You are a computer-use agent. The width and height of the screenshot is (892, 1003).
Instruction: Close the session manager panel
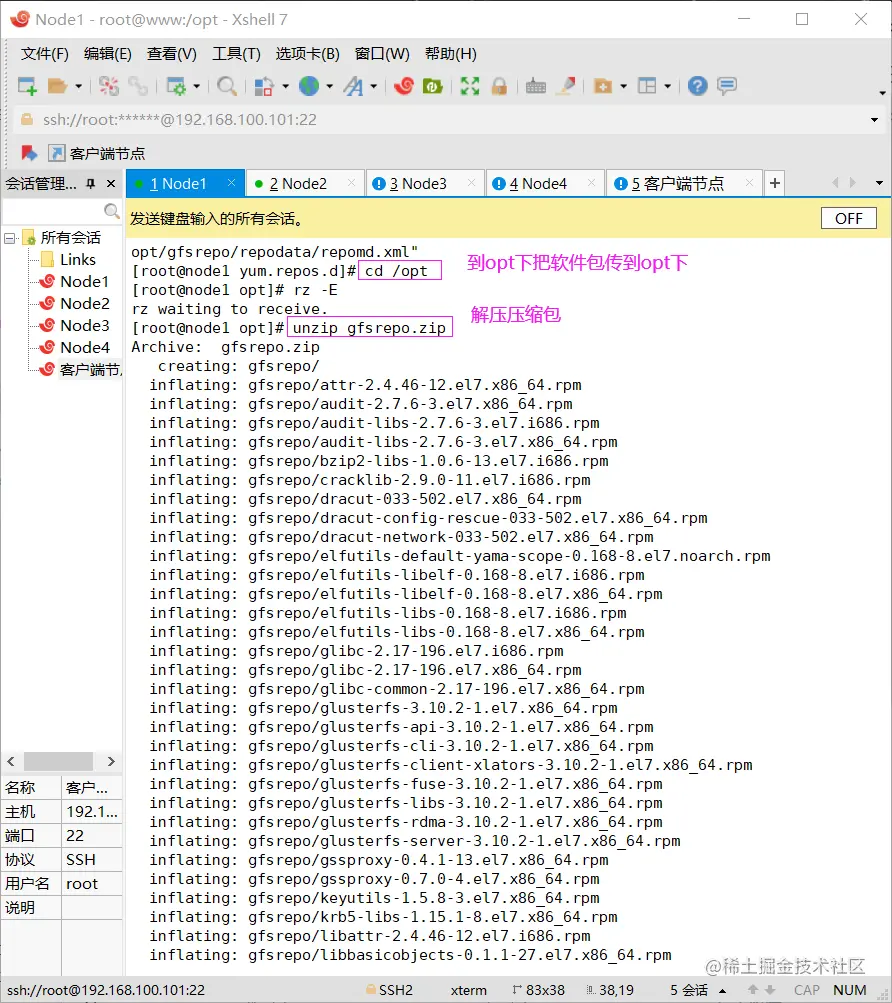[x=111, y=184]
